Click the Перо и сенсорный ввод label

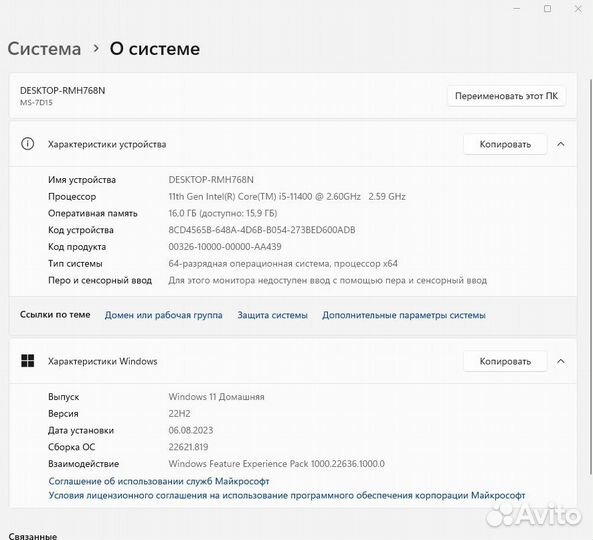click(x=100, y=280)
